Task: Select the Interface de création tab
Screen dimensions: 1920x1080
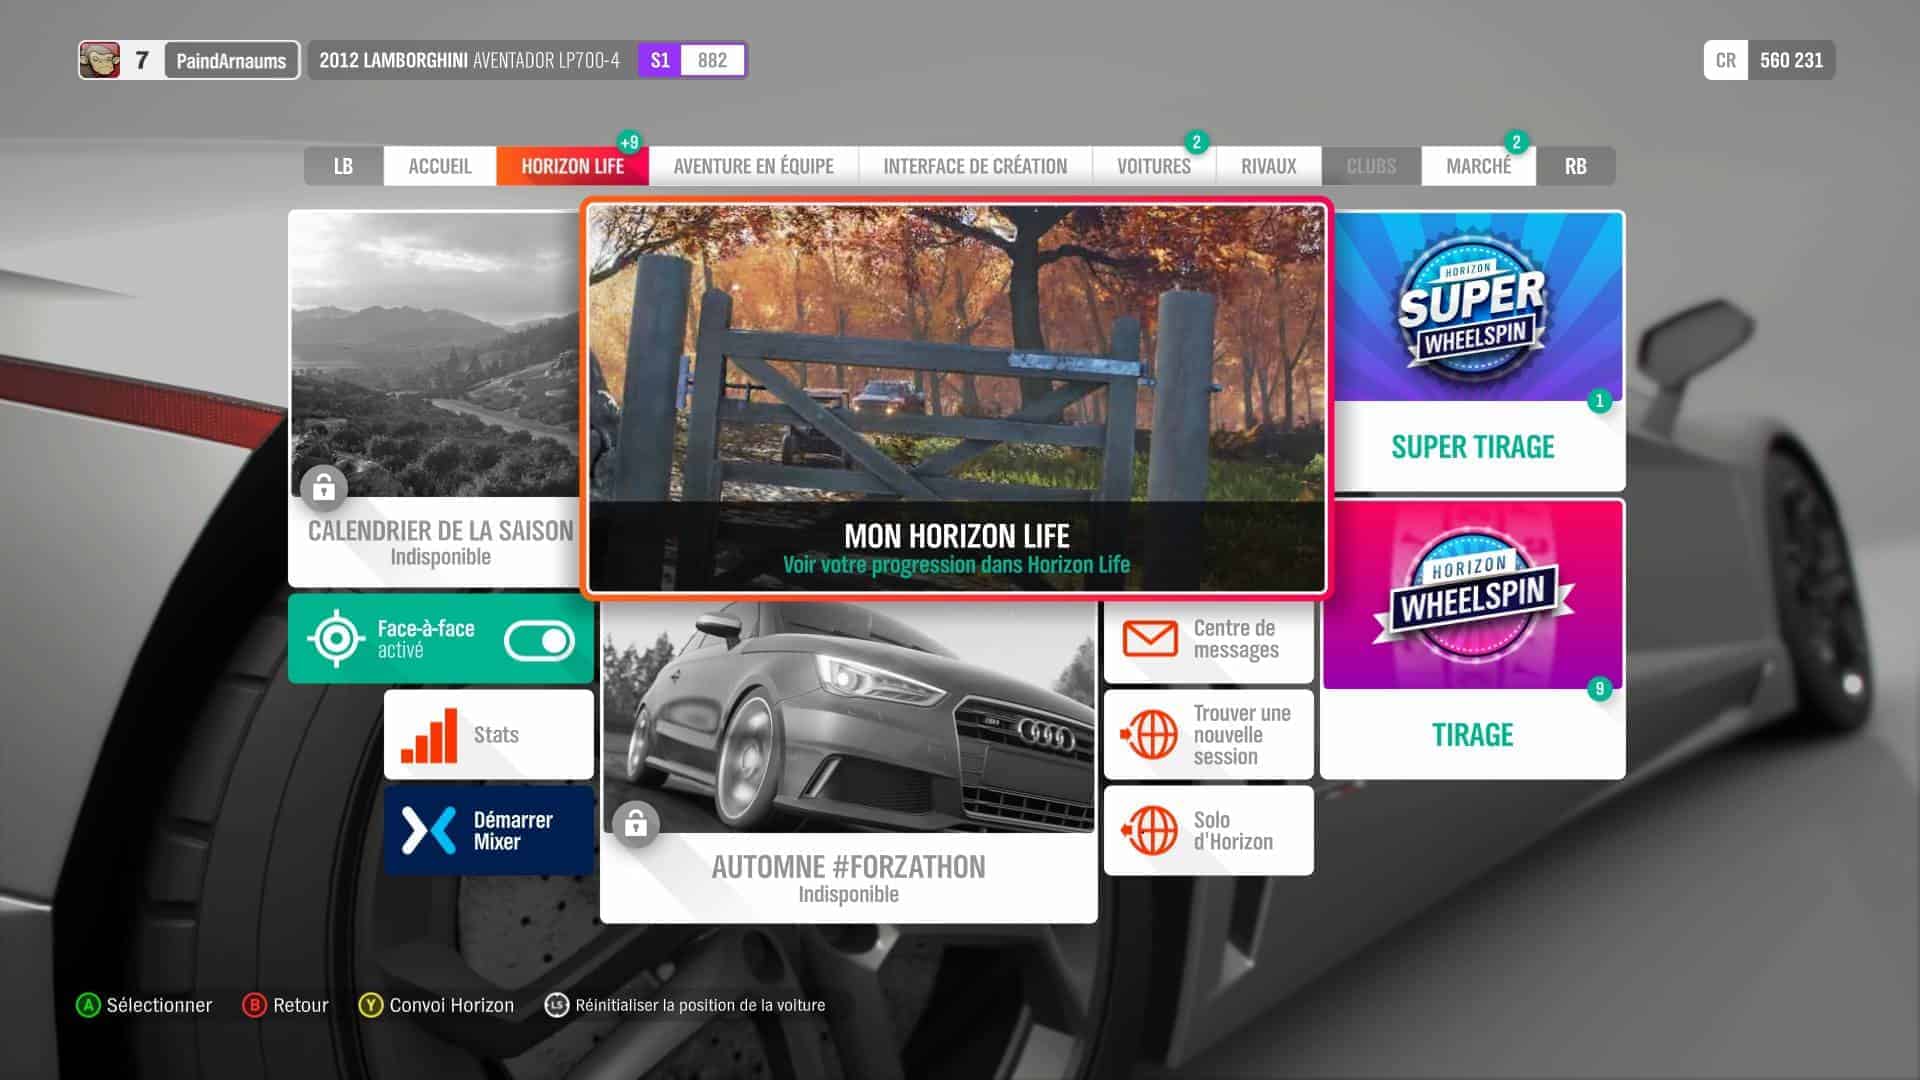Action: coord(974,166)
